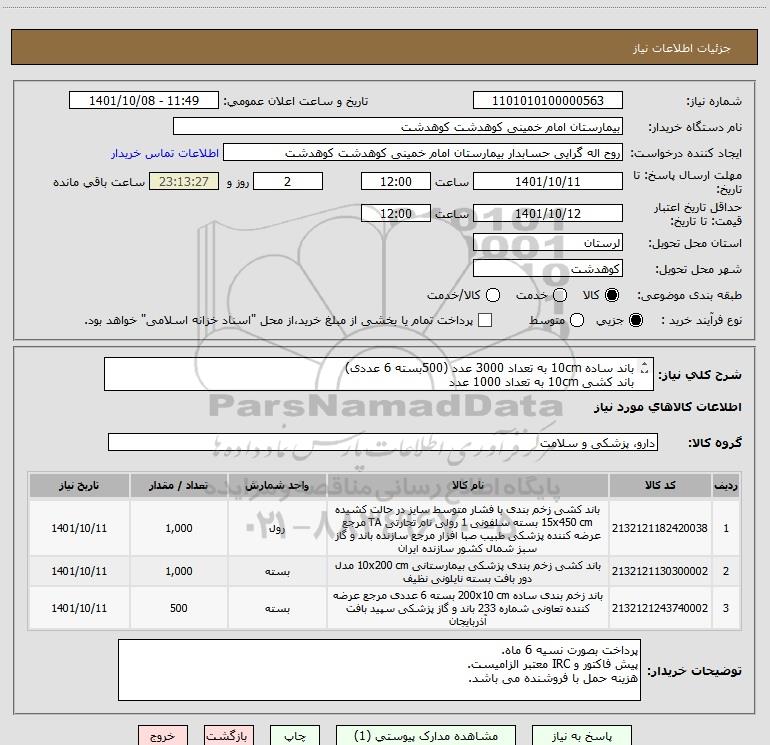The height and width of the screenshot is (745, 770).
Task: Open the اطلاعات تماس خریدار link
Action: click(x=165, y=153)
